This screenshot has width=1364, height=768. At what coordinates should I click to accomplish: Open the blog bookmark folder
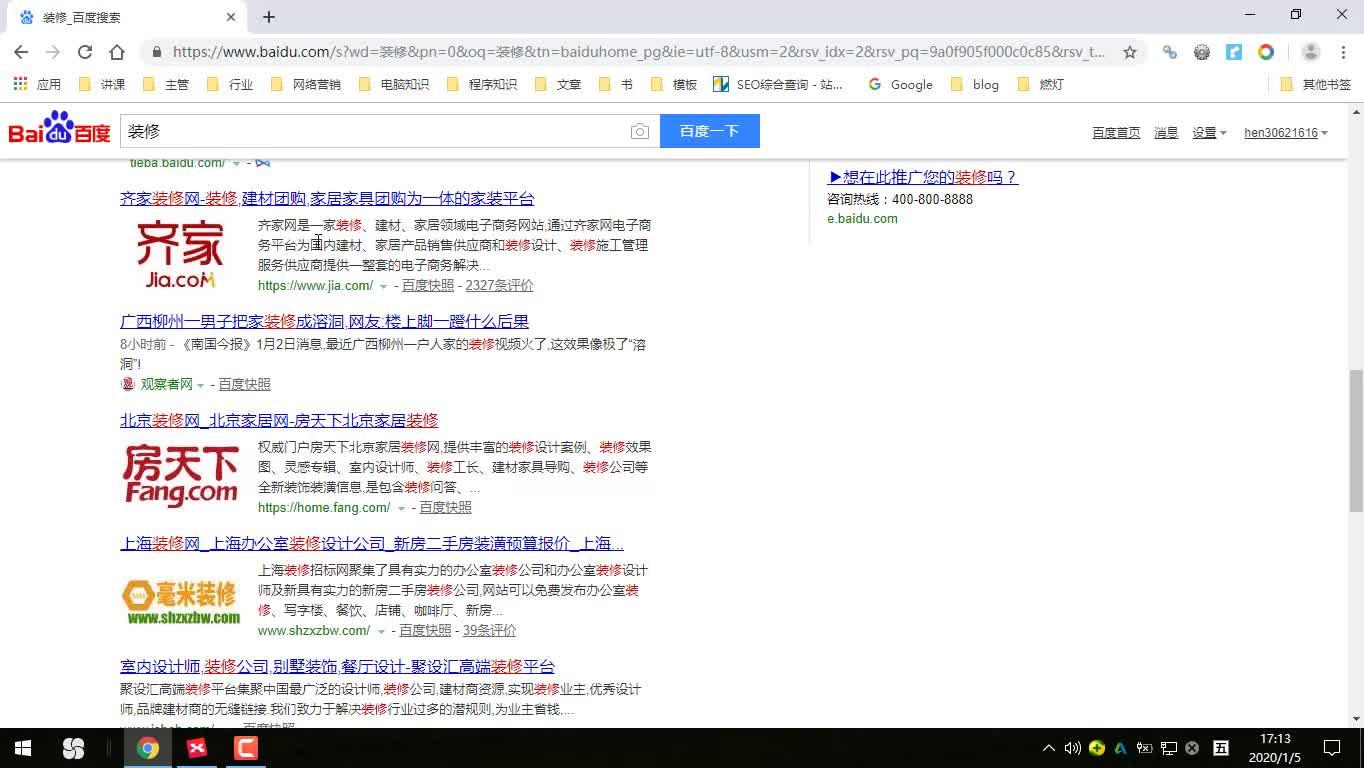click(x=974, y=84)
